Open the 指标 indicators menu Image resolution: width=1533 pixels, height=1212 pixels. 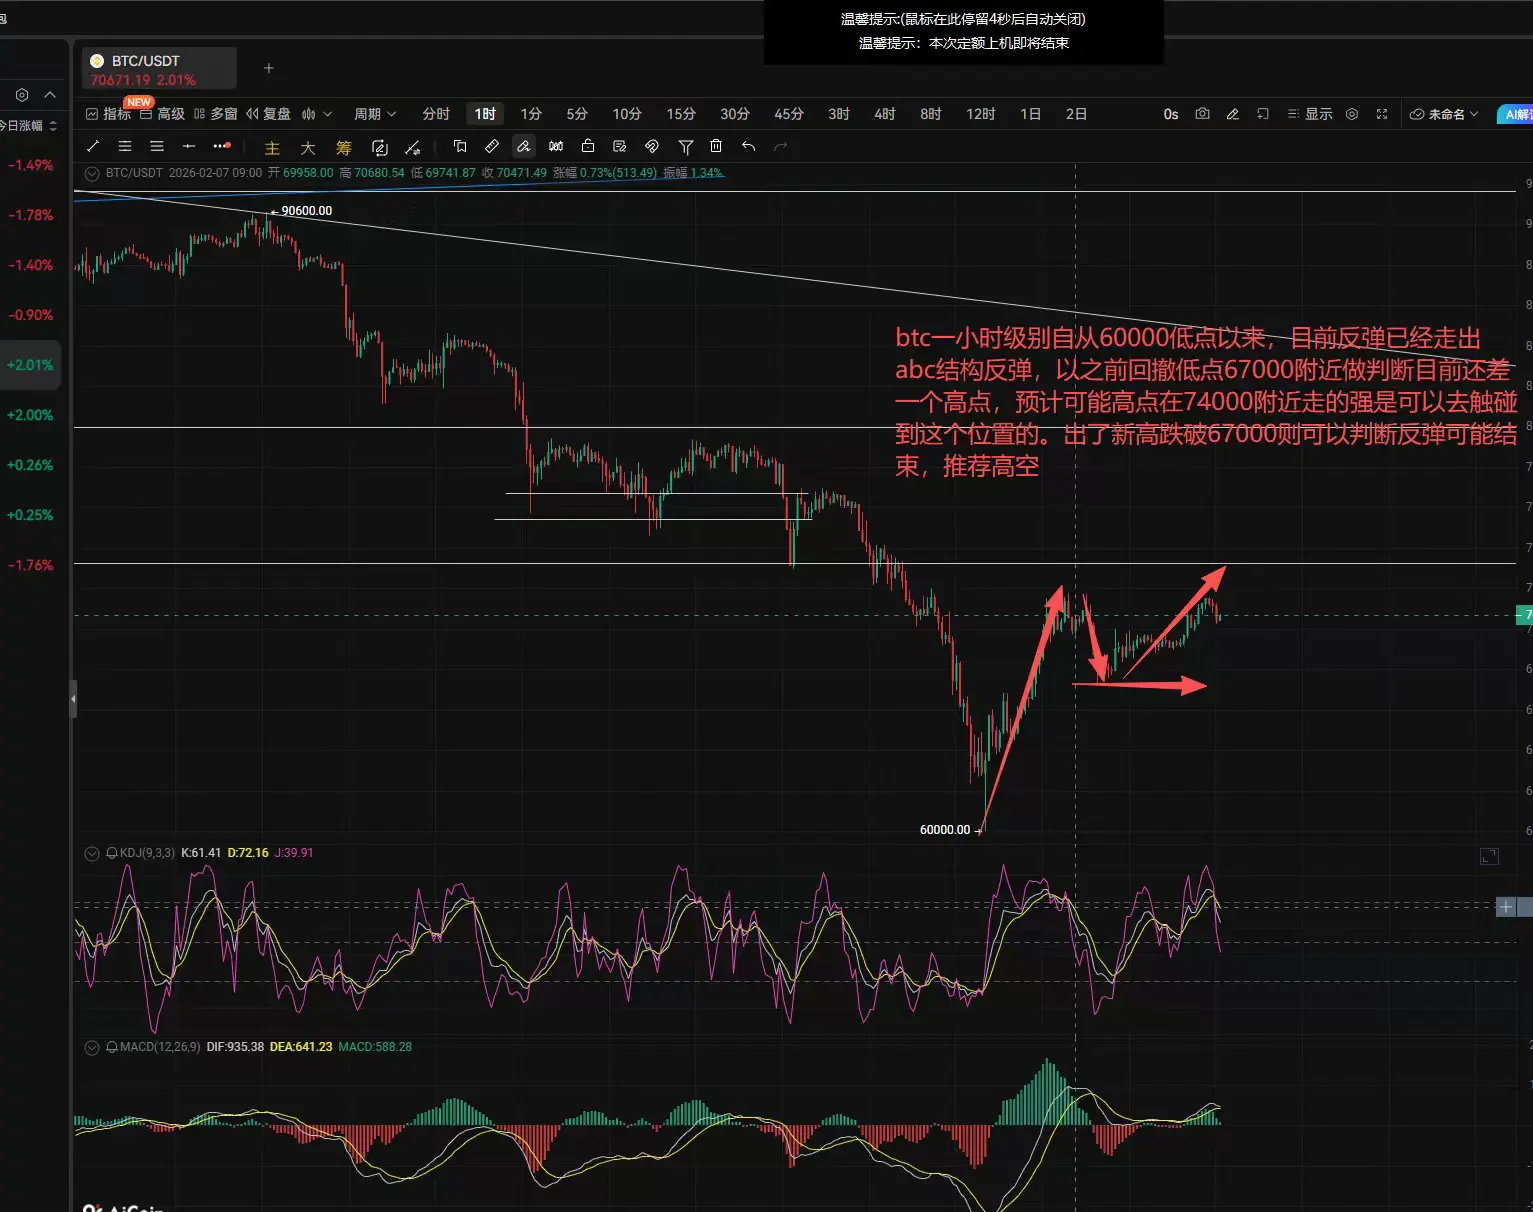[x=109, y=114]
